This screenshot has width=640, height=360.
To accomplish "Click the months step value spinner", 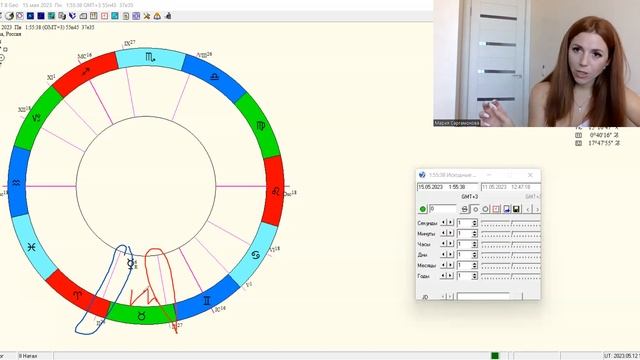I will click(467, 265).
